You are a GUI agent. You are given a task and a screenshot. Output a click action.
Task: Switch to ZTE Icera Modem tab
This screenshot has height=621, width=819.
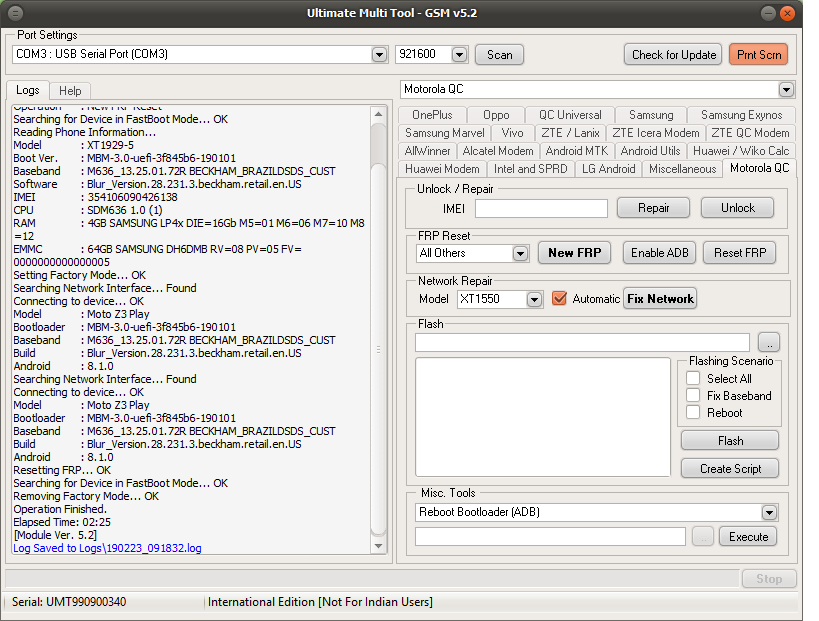(656, 133)
